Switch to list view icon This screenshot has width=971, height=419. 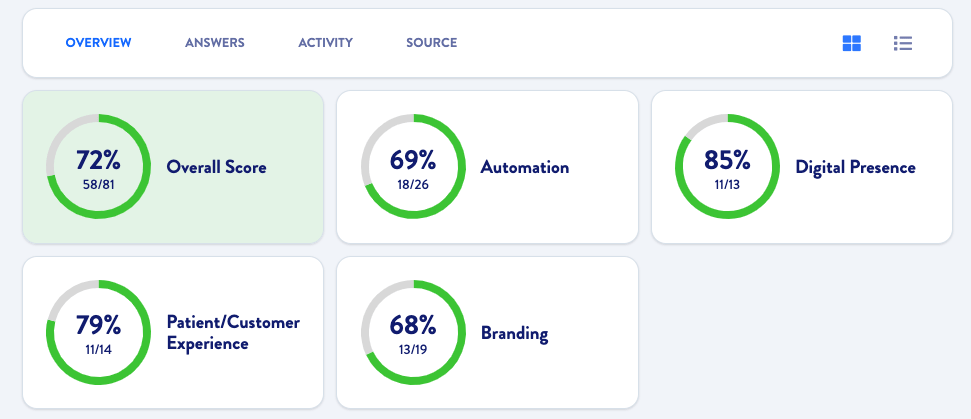click(903, 43)
